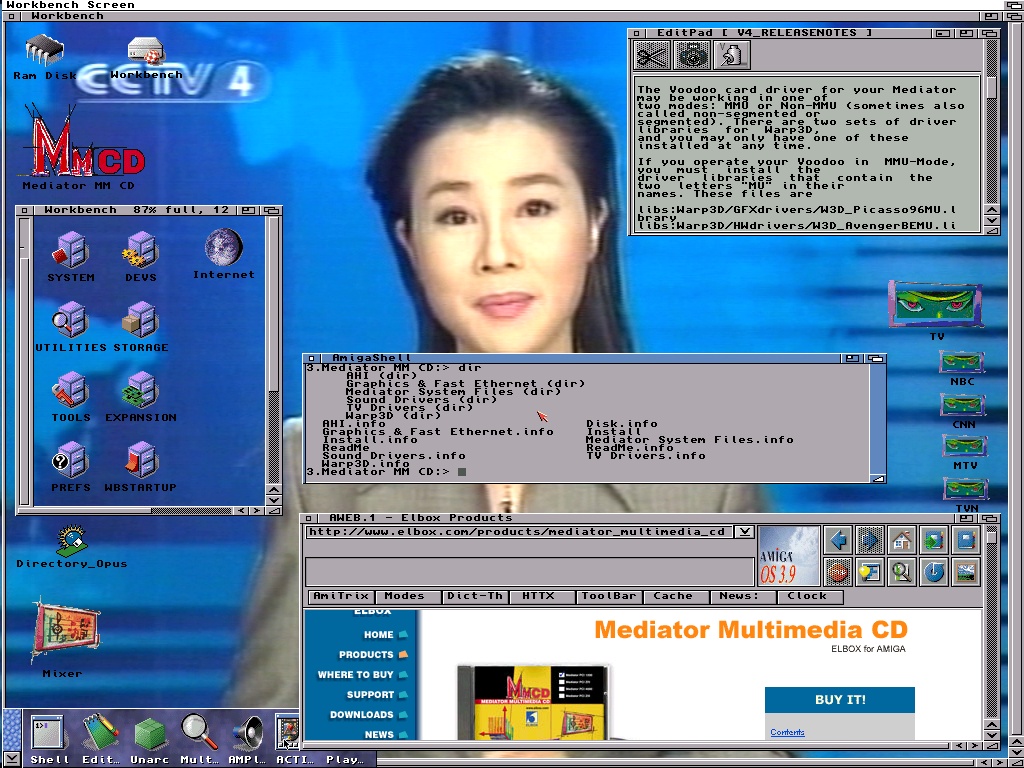The image size is (1024, 768).
Task: Click the Cache button in AWeb
Action: [673, 596]
